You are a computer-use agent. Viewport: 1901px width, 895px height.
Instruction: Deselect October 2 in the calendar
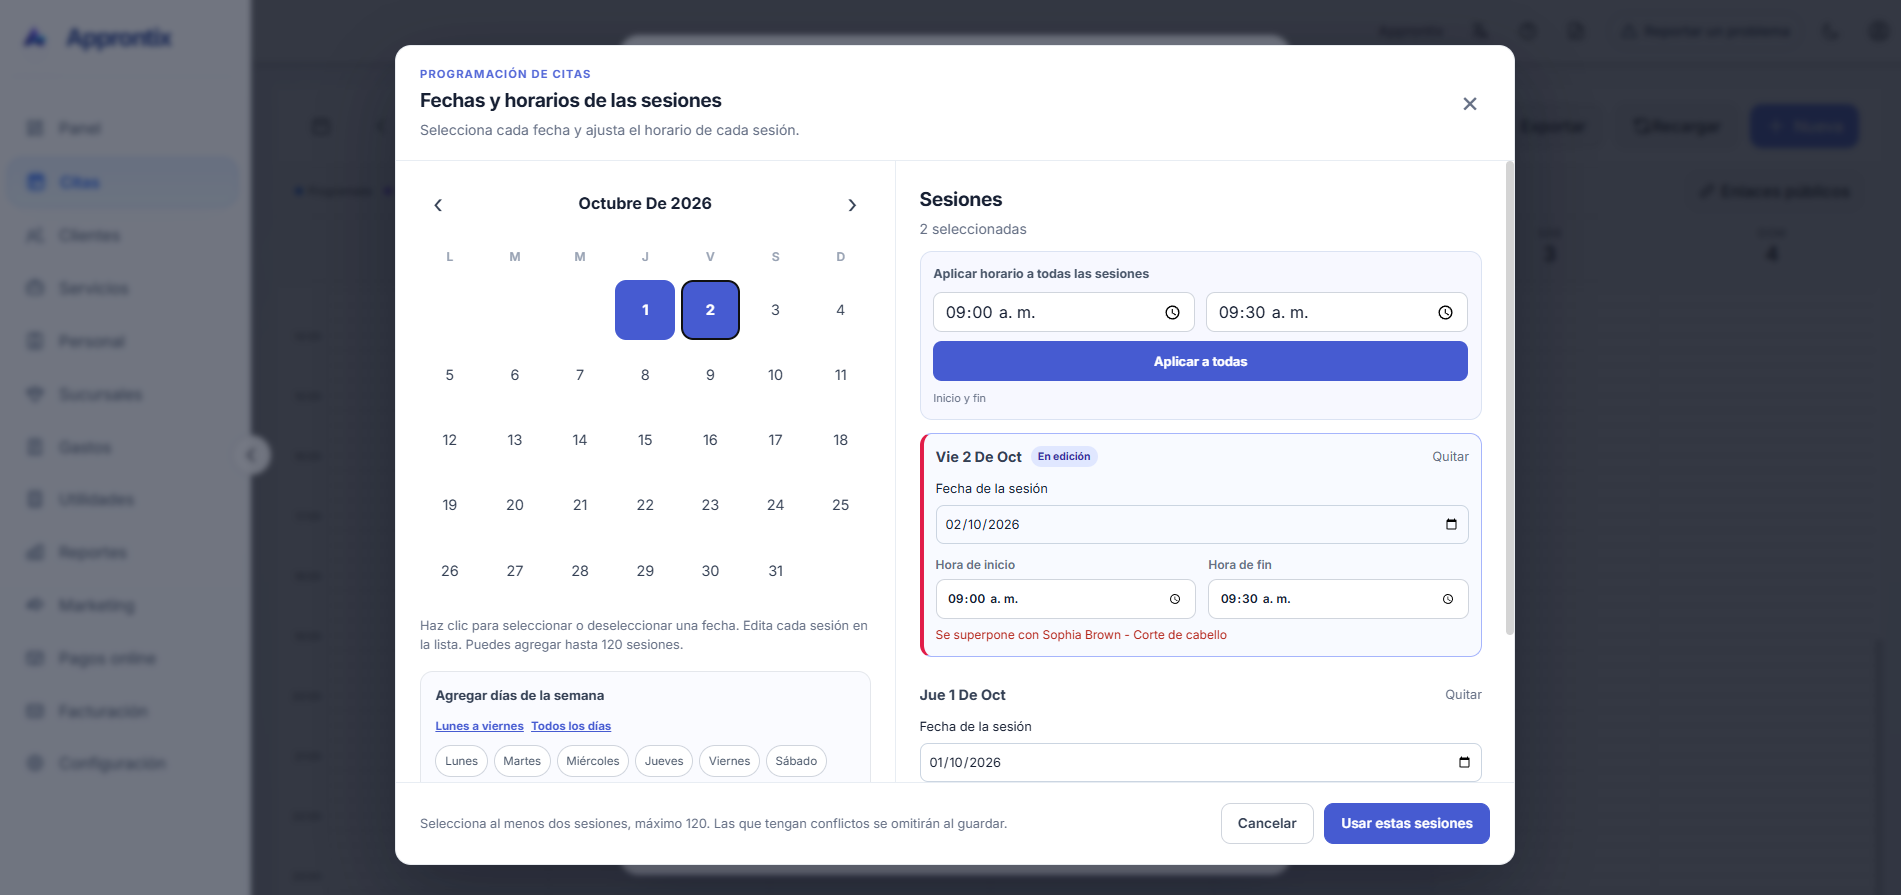[x=710, y=310]
